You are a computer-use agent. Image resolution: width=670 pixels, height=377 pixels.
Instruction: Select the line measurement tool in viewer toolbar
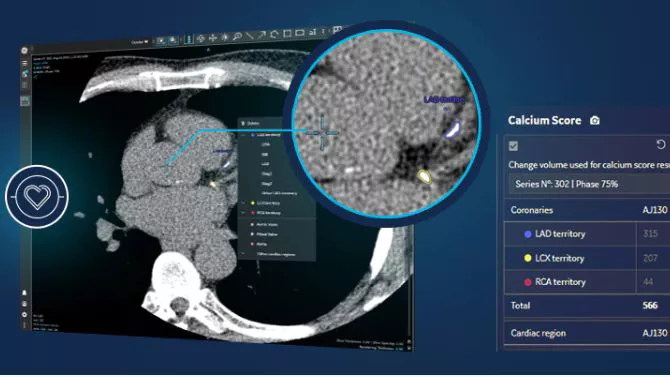tap(249, 36)
